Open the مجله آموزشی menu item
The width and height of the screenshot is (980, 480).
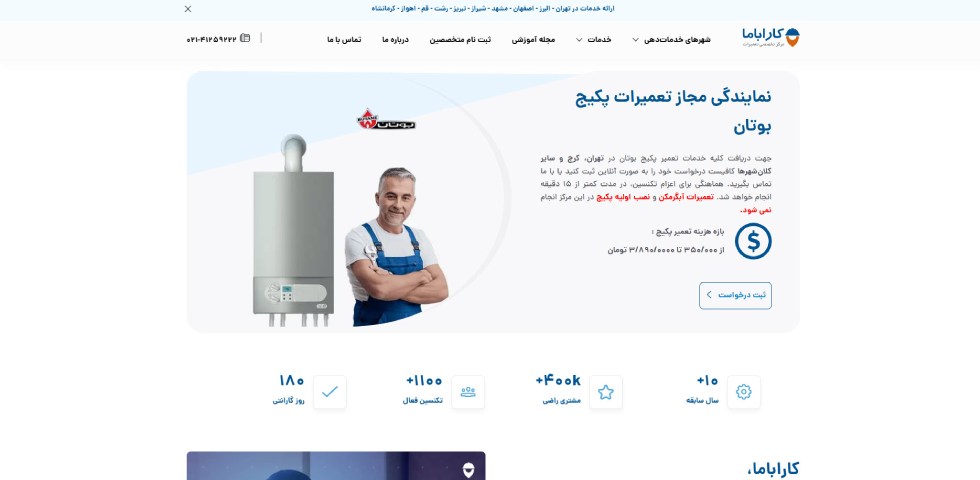coord(534,39)
